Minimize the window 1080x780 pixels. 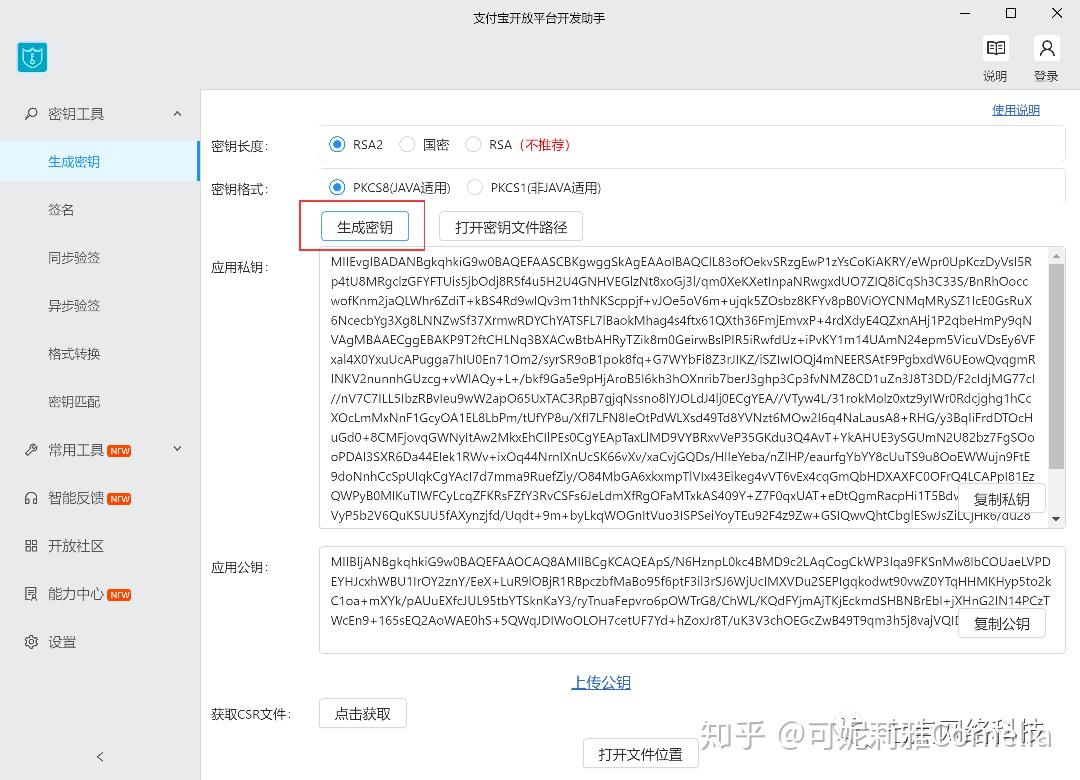click(x=965, y=13)
